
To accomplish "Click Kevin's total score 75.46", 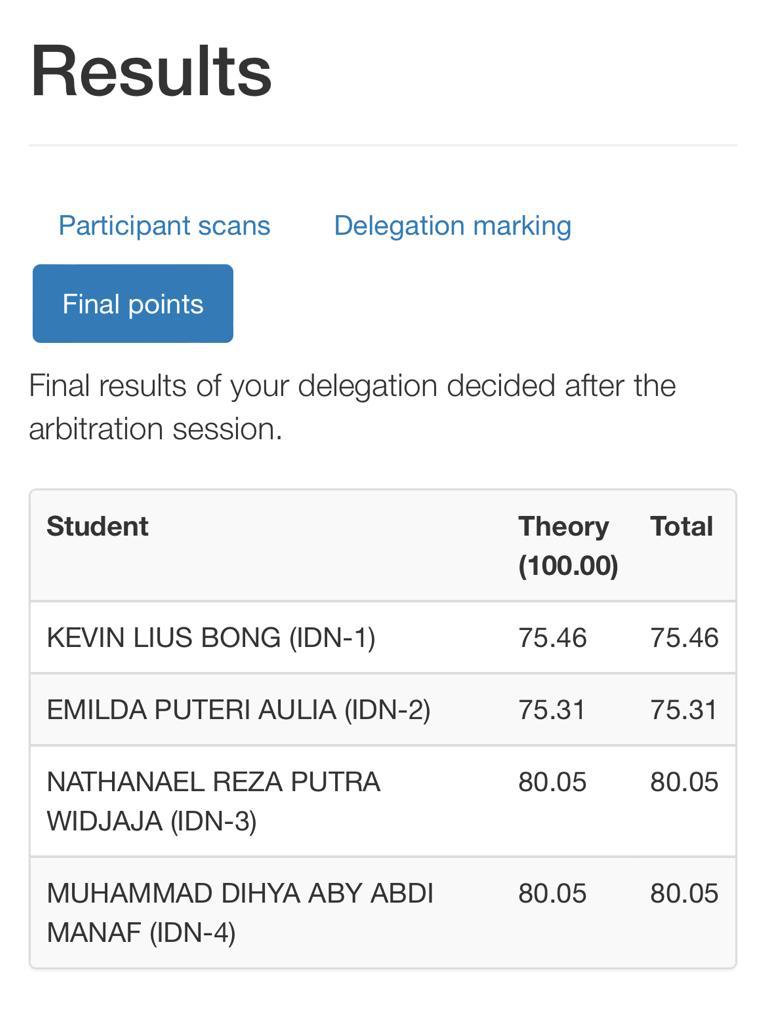I will pos(684,638).
